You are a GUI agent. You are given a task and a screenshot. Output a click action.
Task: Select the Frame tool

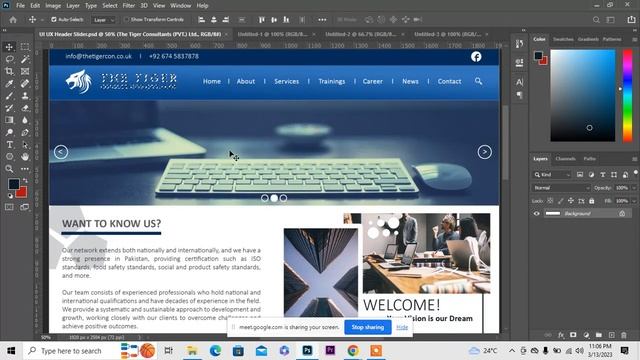pyautogui.click(x=25, y=71)
